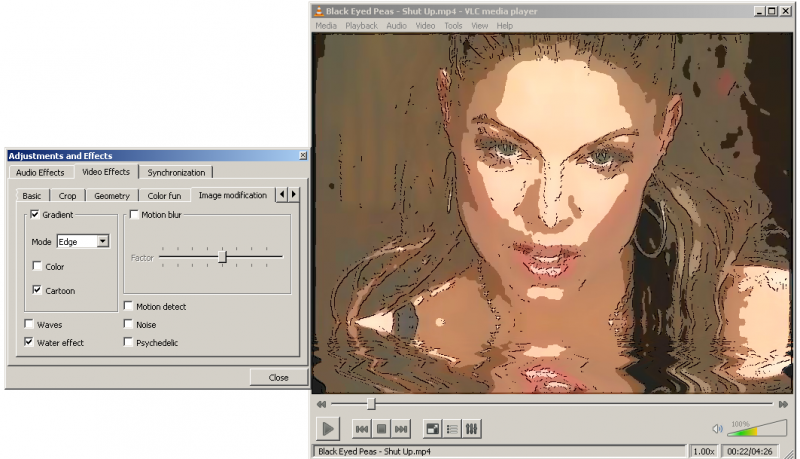Viewport: 800px width, 459px height.
Task: Stop playback with the square icon
Action: [x=381, y=429]
